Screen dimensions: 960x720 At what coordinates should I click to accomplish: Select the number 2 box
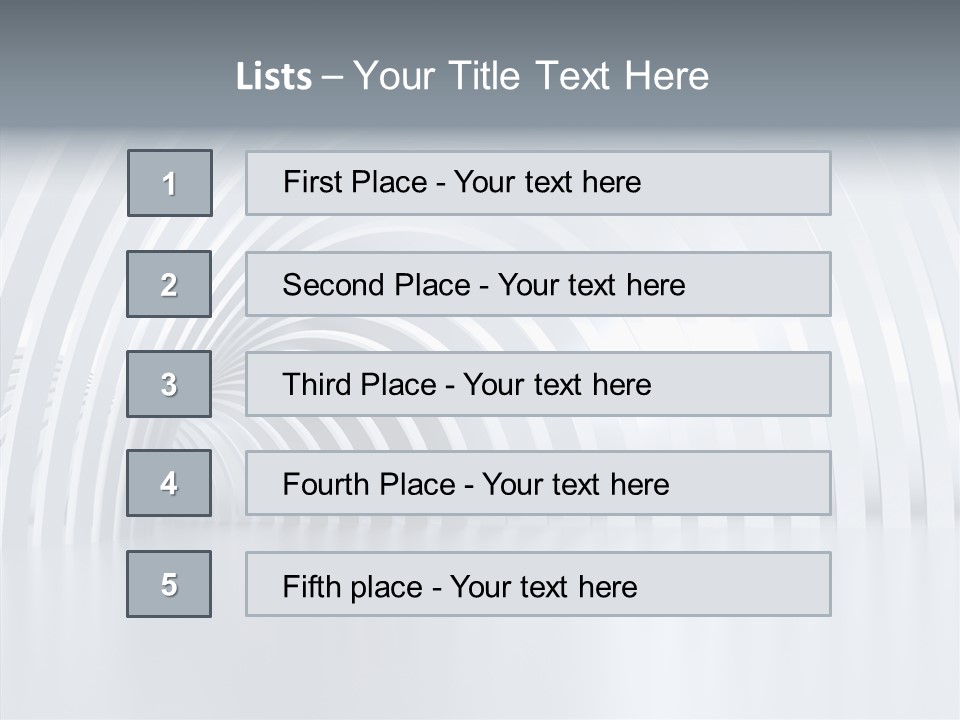click(x=169, y=284)
